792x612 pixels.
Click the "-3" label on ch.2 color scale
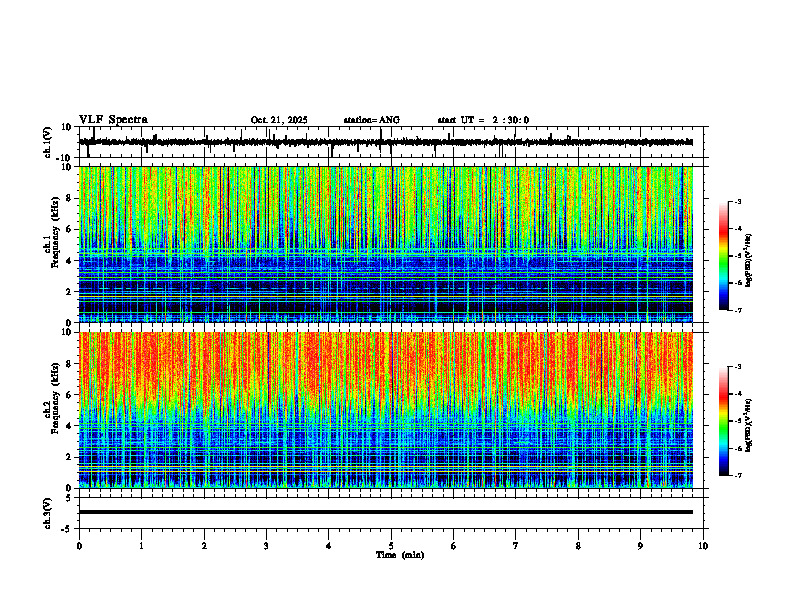[x=738, y=367]
